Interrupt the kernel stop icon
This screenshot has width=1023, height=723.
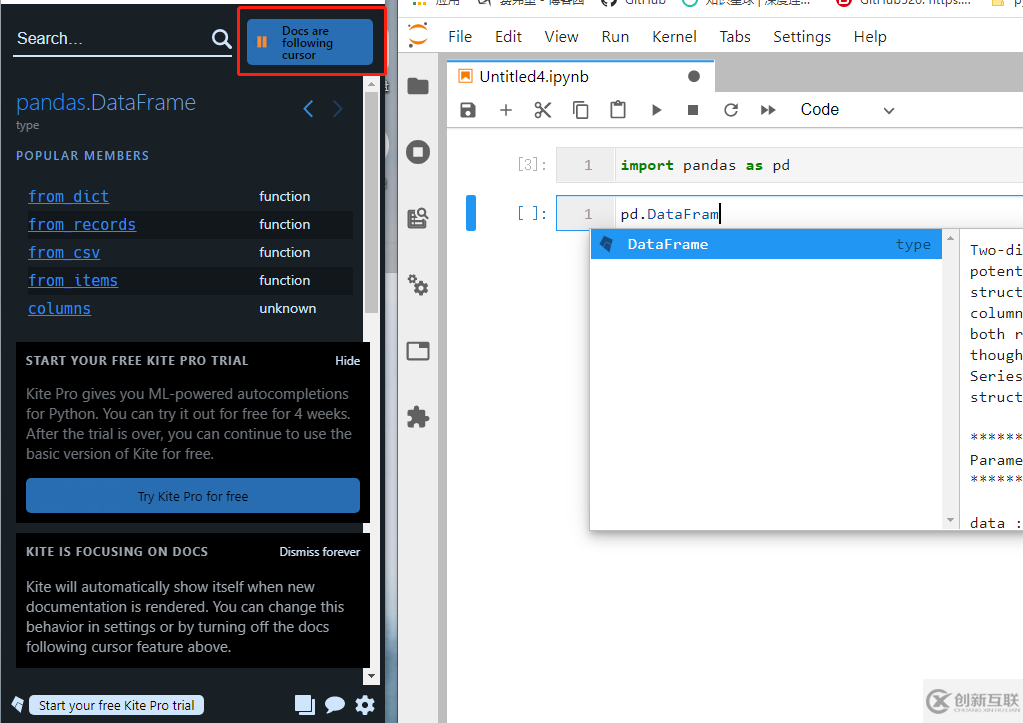(x=694, y=110)
